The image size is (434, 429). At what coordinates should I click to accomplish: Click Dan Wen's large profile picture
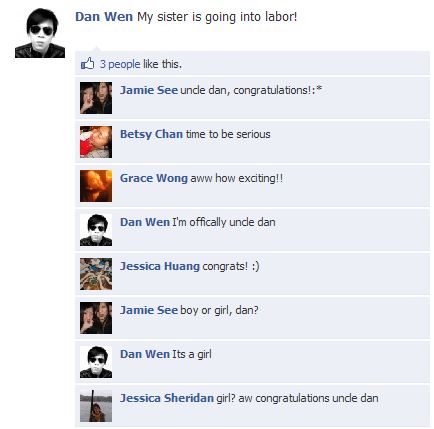pyautogui.click(x=40, y=33)
